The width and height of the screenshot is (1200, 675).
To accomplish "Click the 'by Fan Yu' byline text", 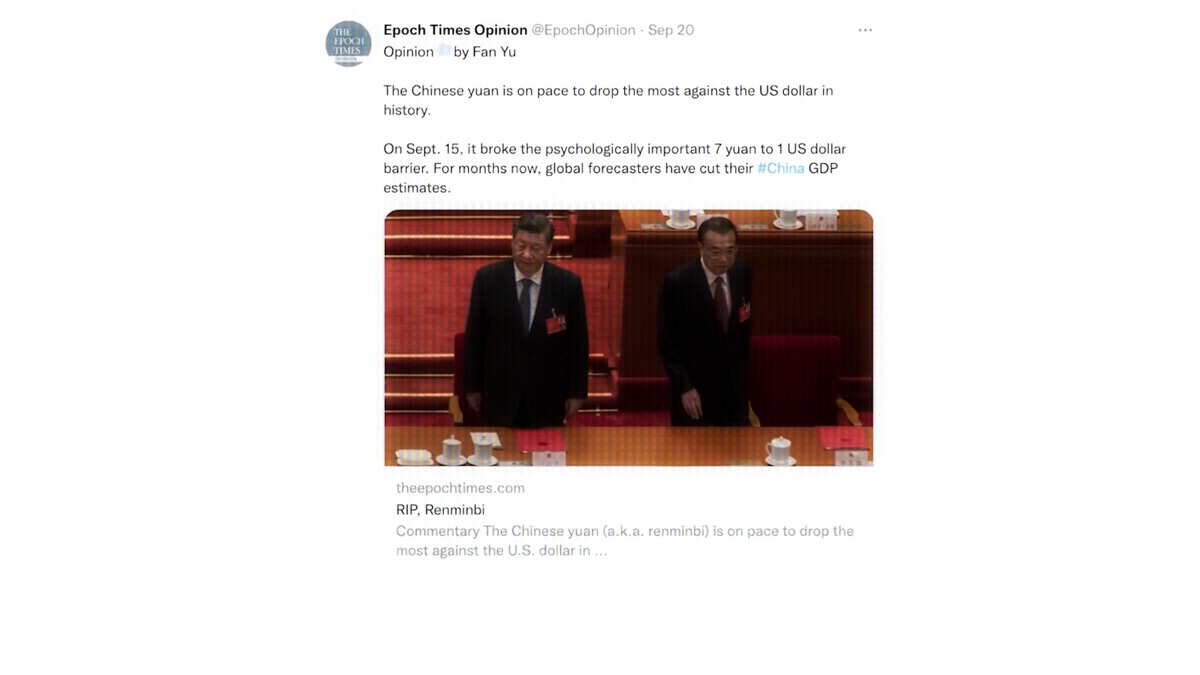I will click(x=485, y=52).
